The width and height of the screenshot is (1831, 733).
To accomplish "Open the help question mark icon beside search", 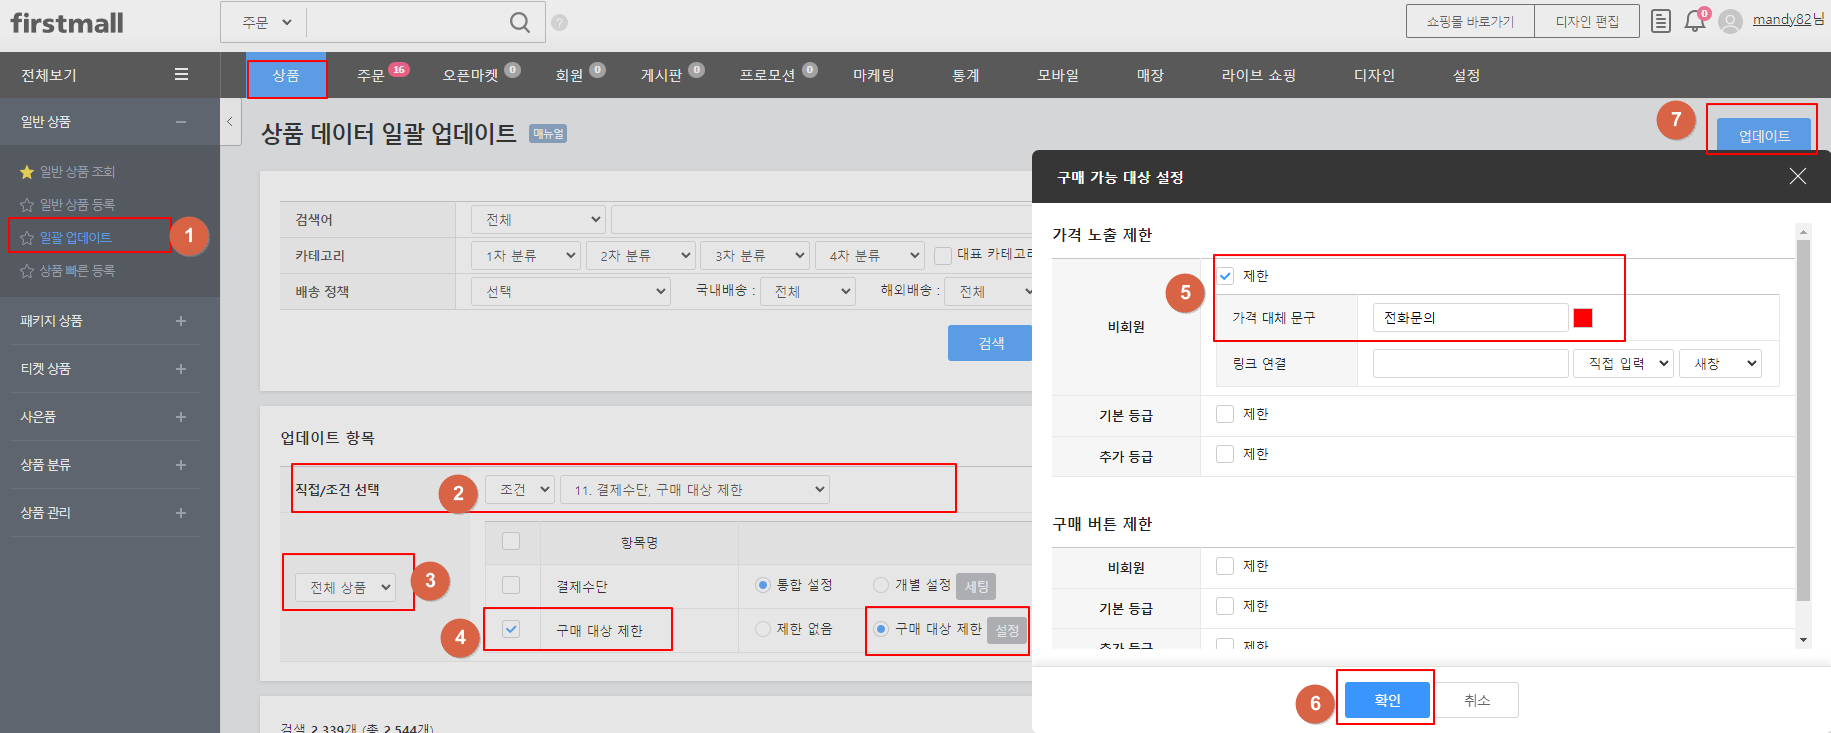I will [559, 22].
